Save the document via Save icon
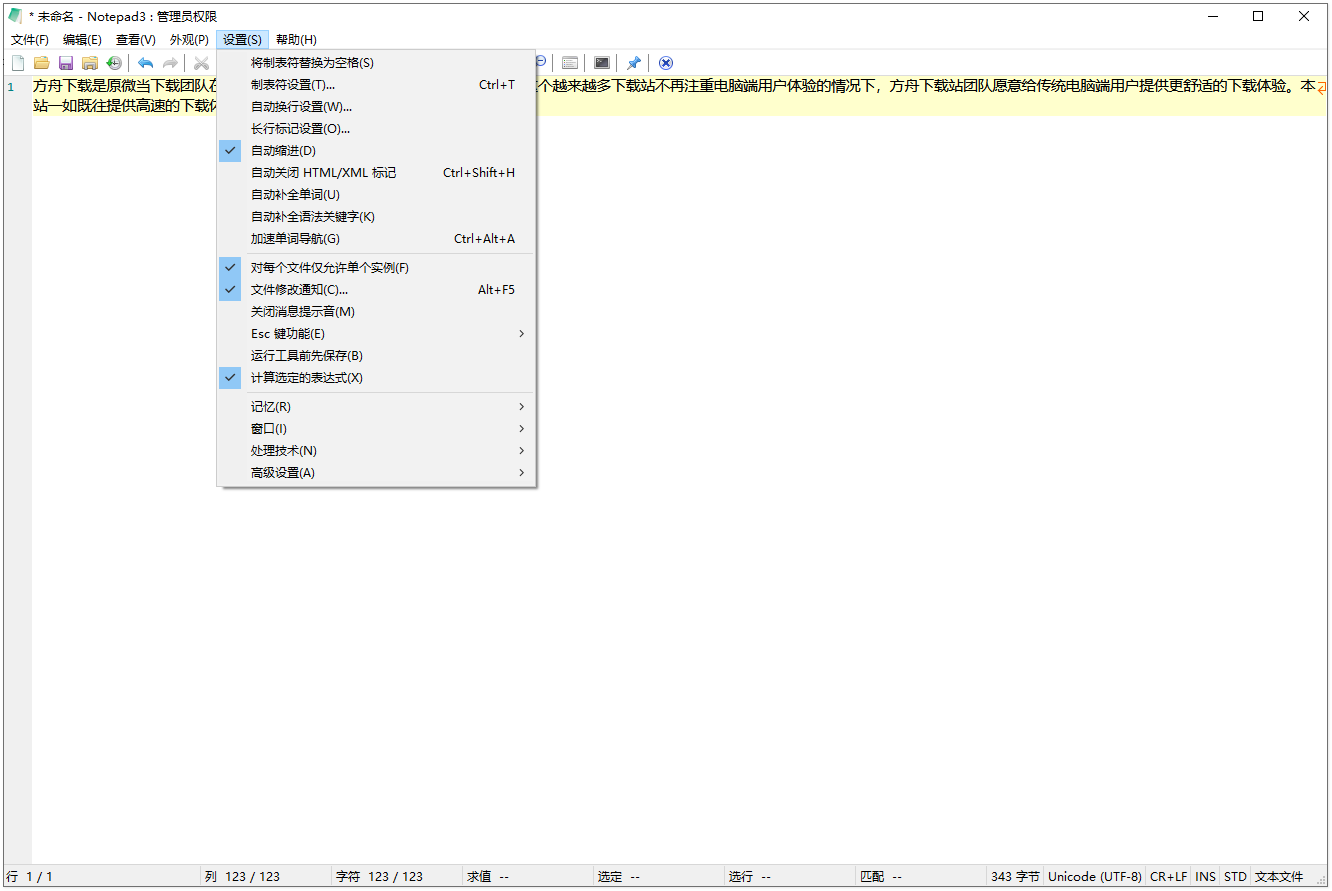Image resolution: width=1332 pixels, height=891 pixels. [65, 62]
